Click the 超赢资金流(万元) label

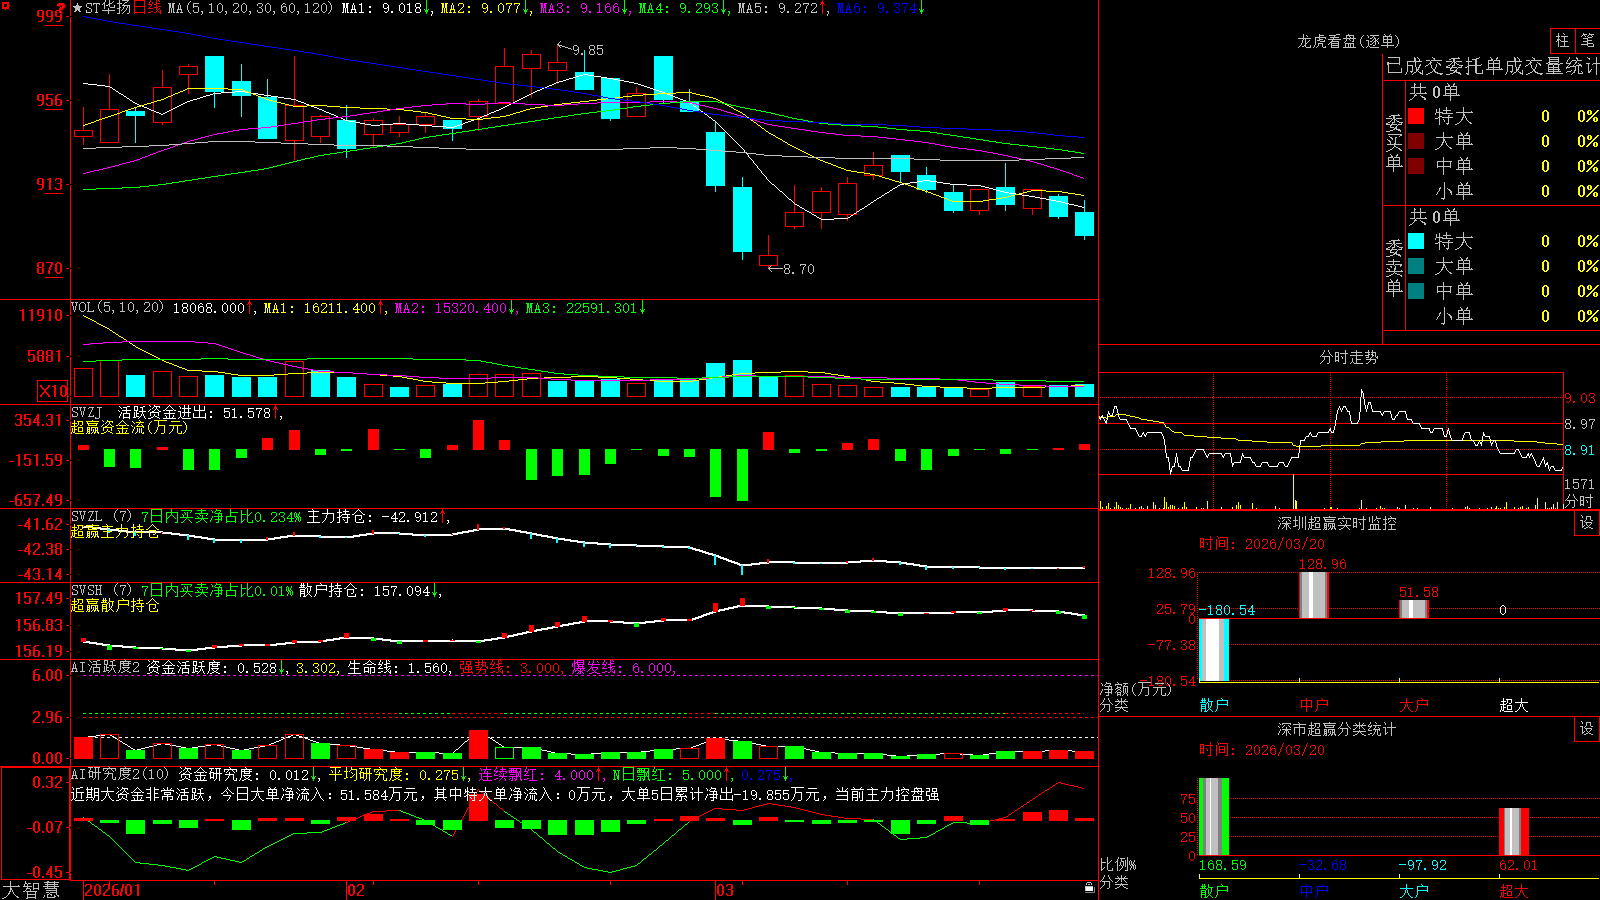pyautogui.click(x=129, y=427)
